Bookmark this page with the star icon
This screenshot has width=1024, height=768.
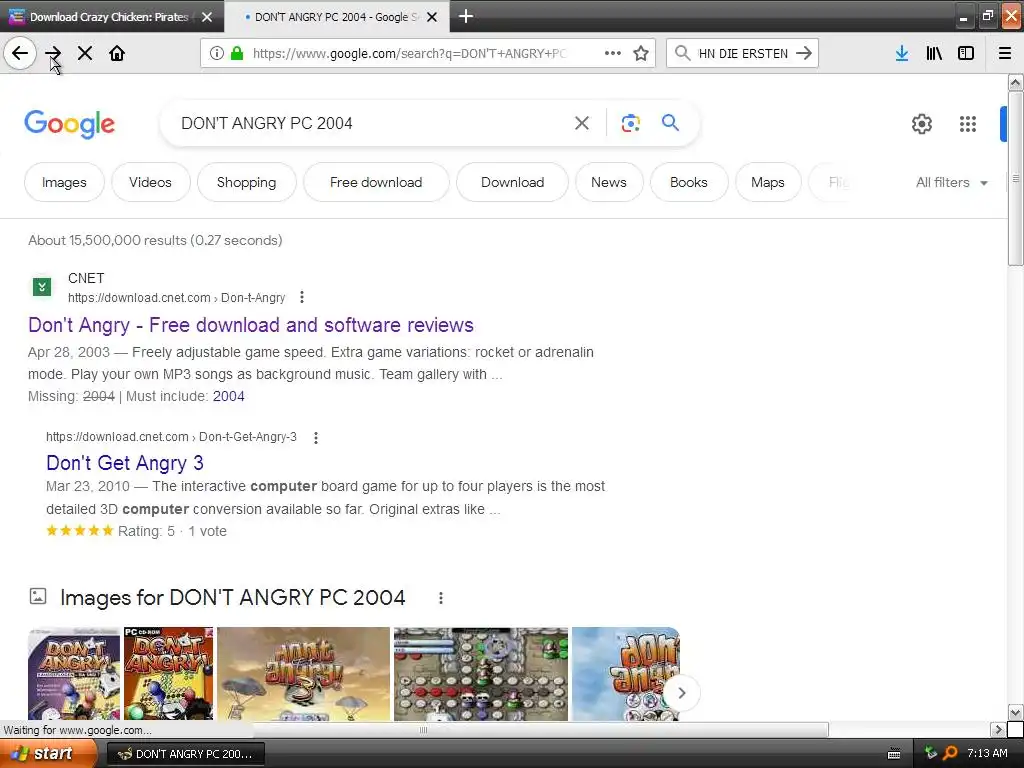[641, 53]
